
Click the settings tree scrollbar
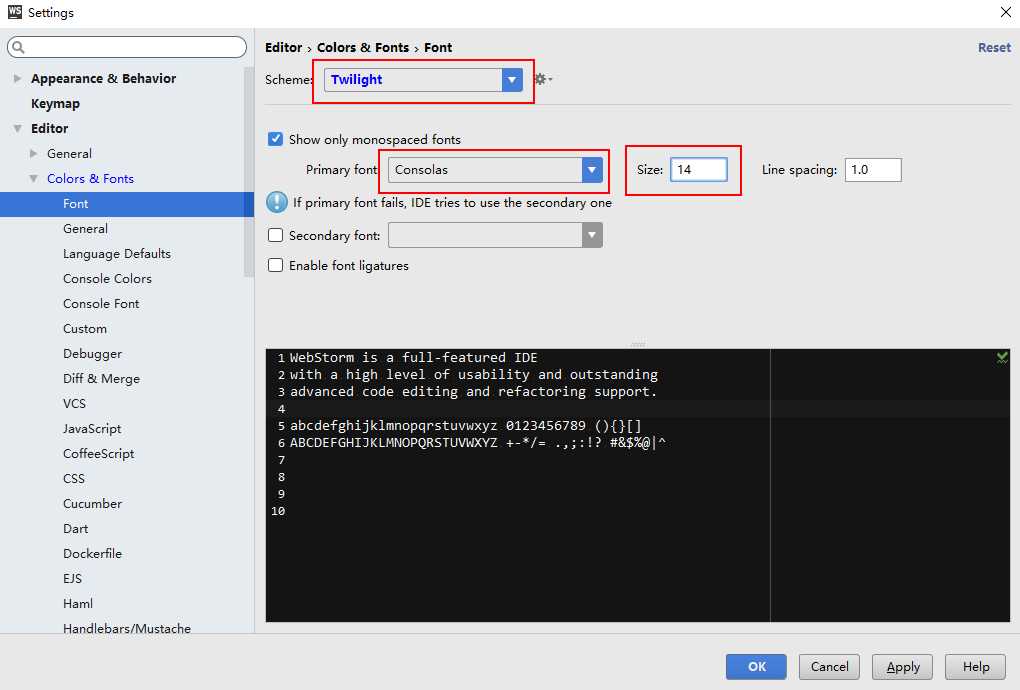248,172
